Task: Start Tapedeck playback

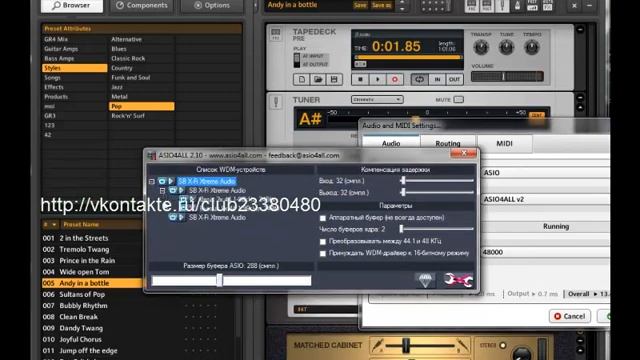Action: [377, 79]
